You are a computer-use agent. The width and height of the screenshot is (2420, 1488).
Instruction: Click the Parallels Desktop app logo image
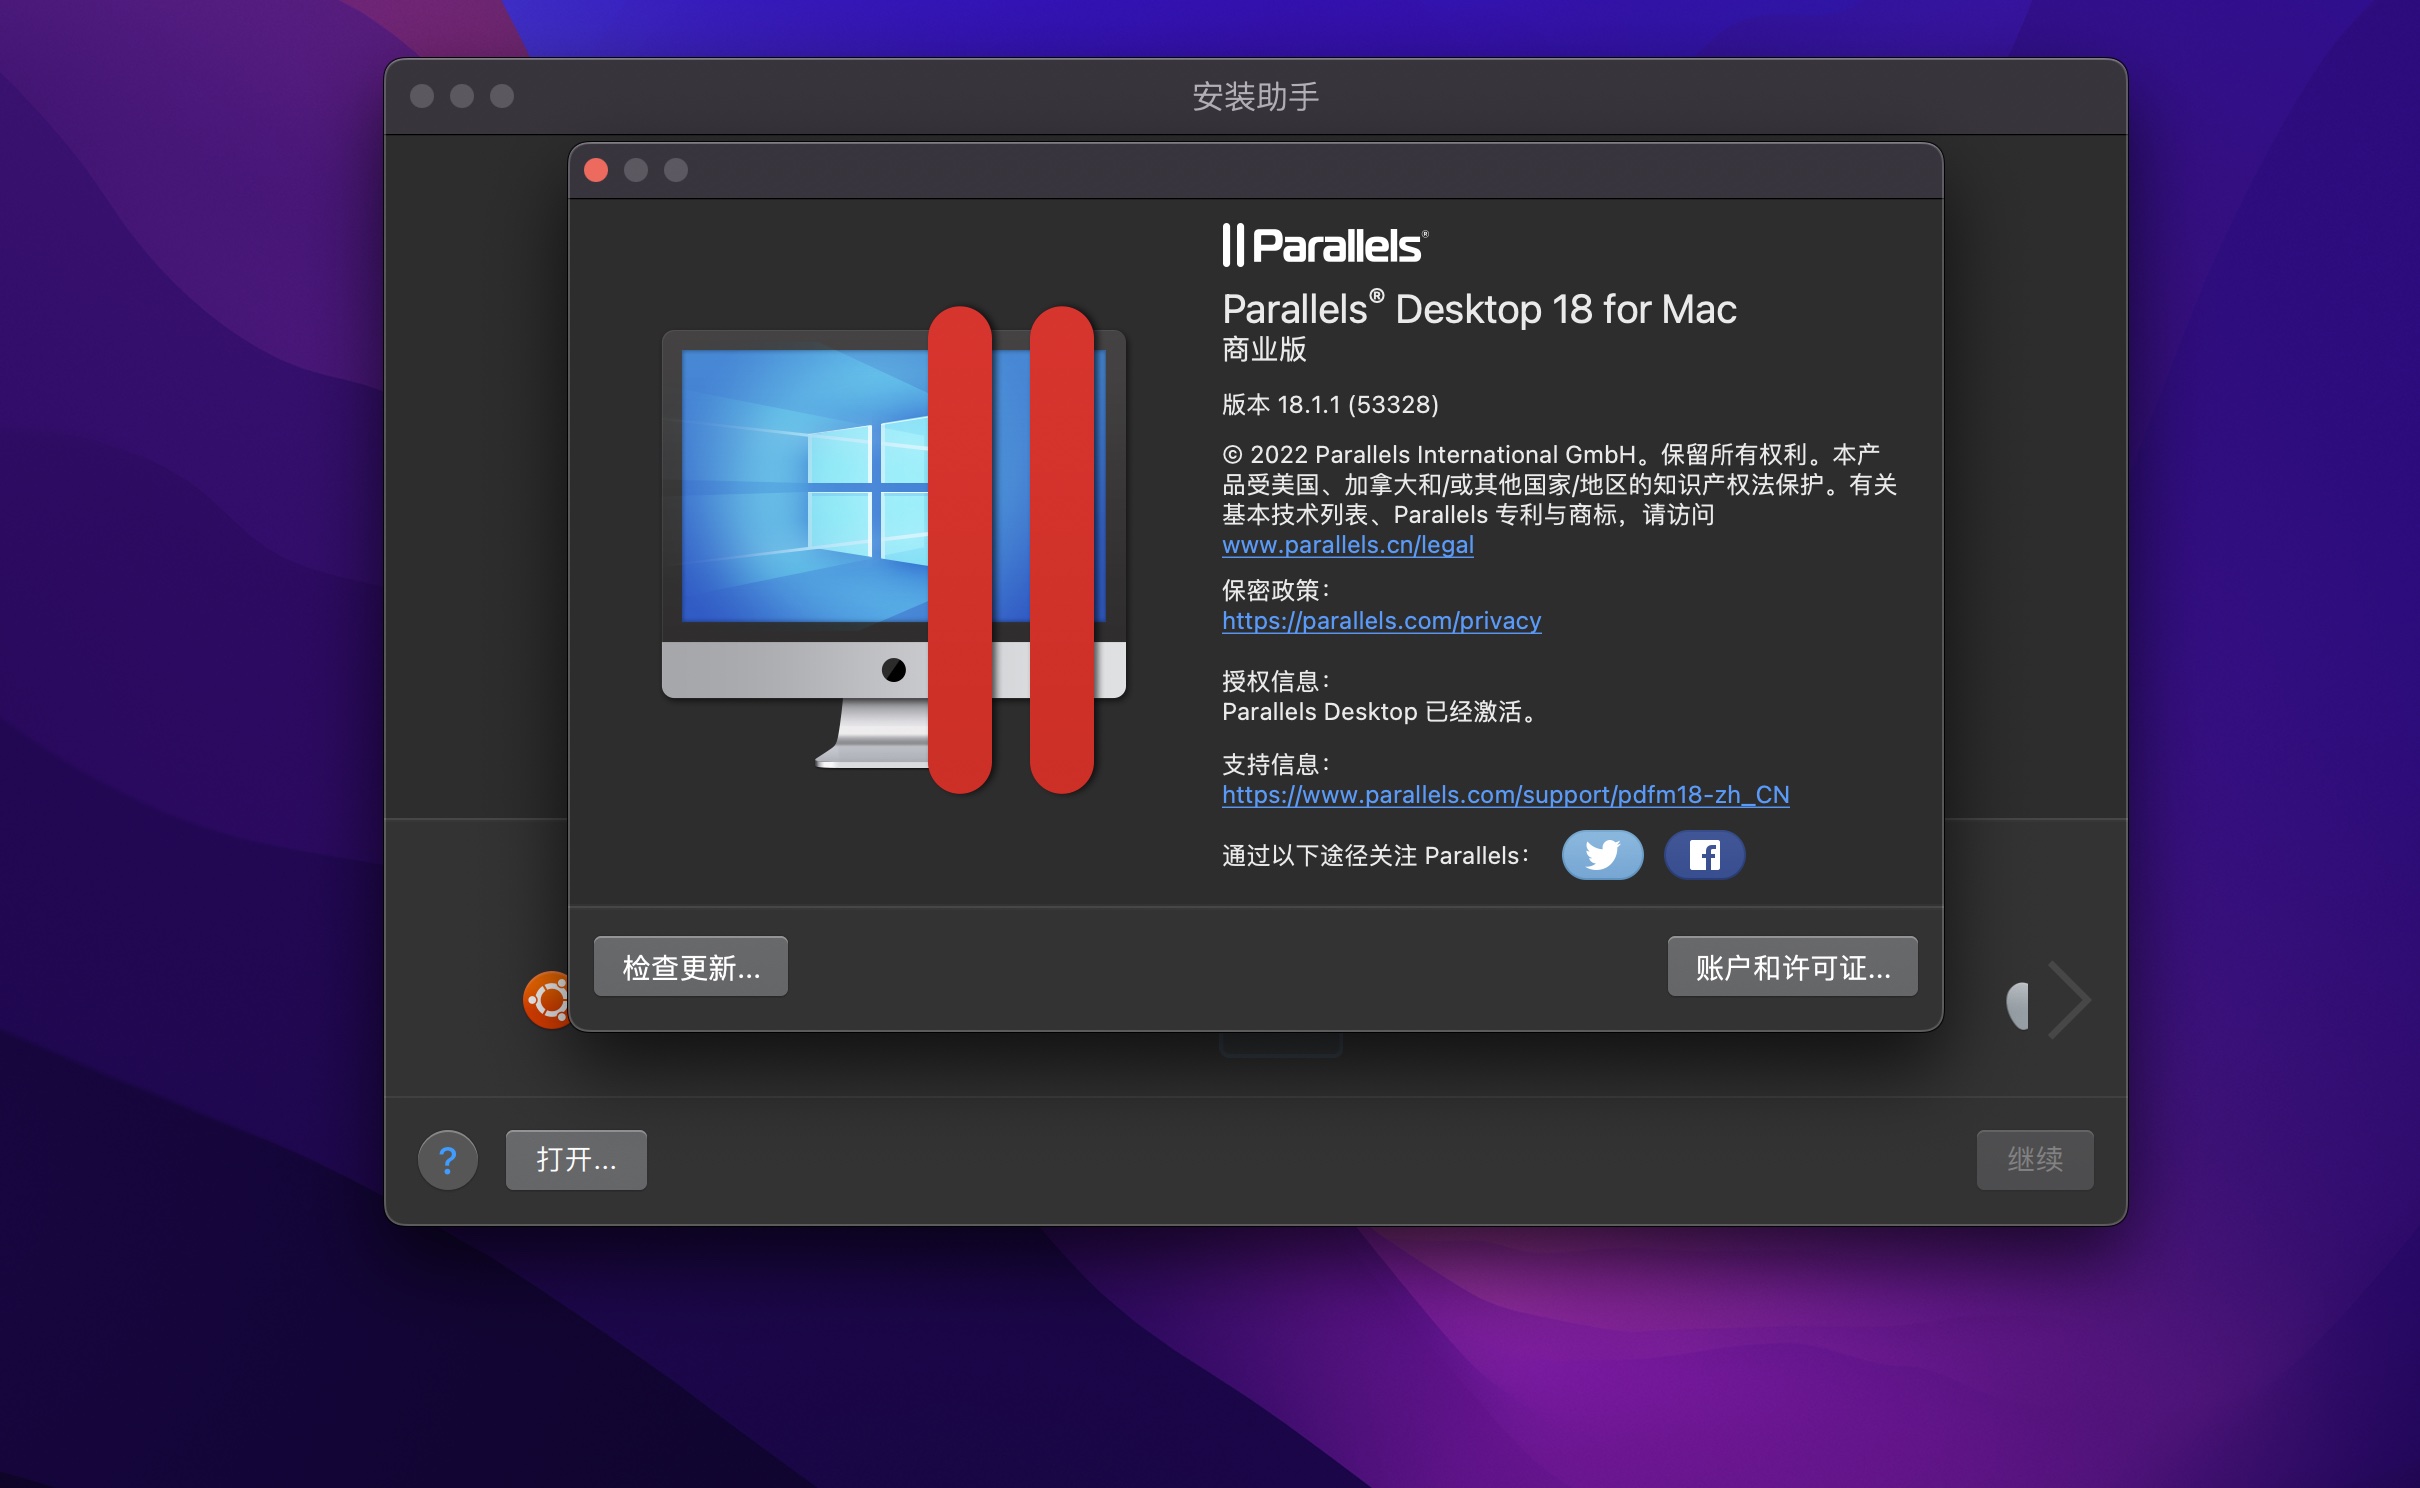894,550
